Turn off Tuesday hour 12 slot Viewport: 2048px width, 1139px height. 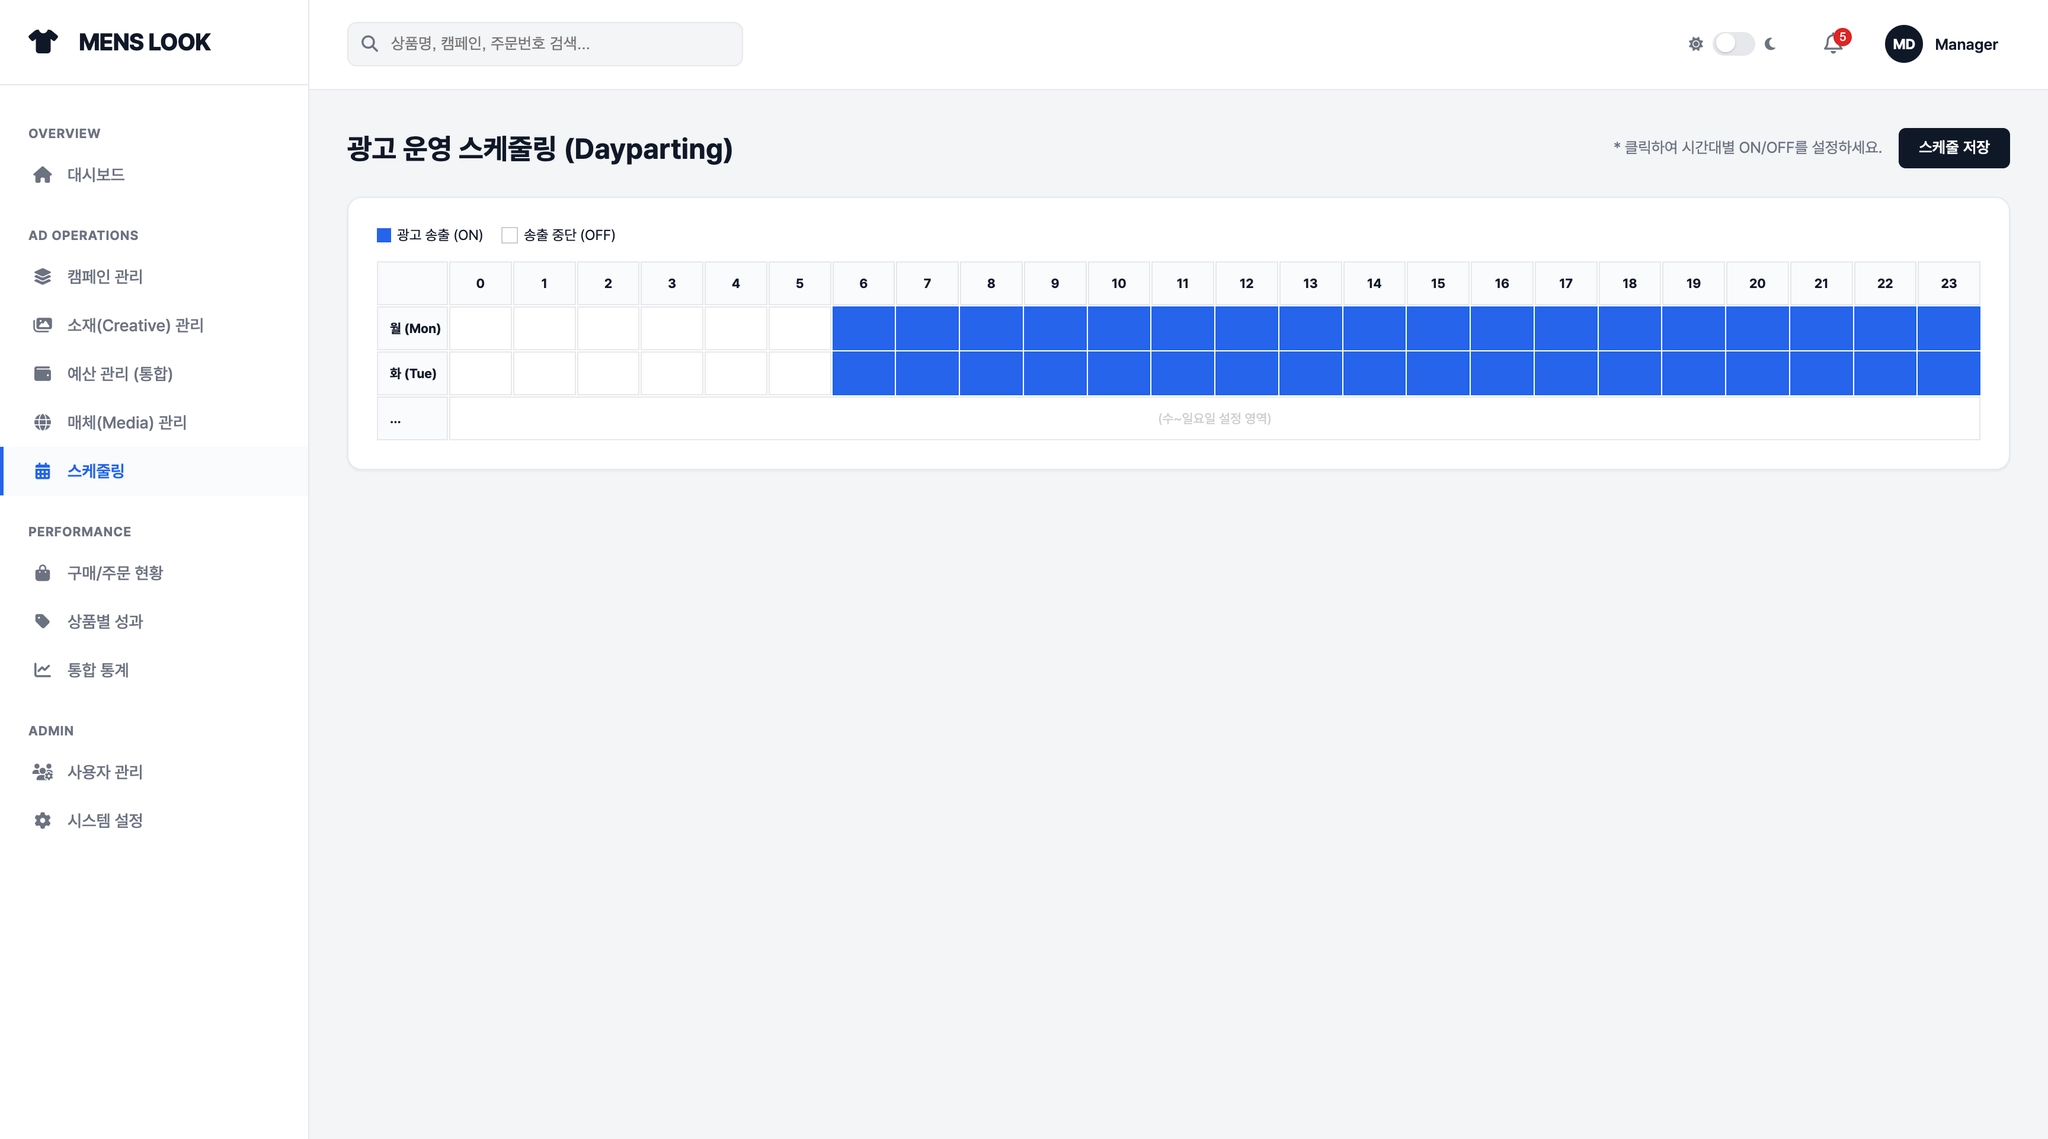pos(1246,373)
